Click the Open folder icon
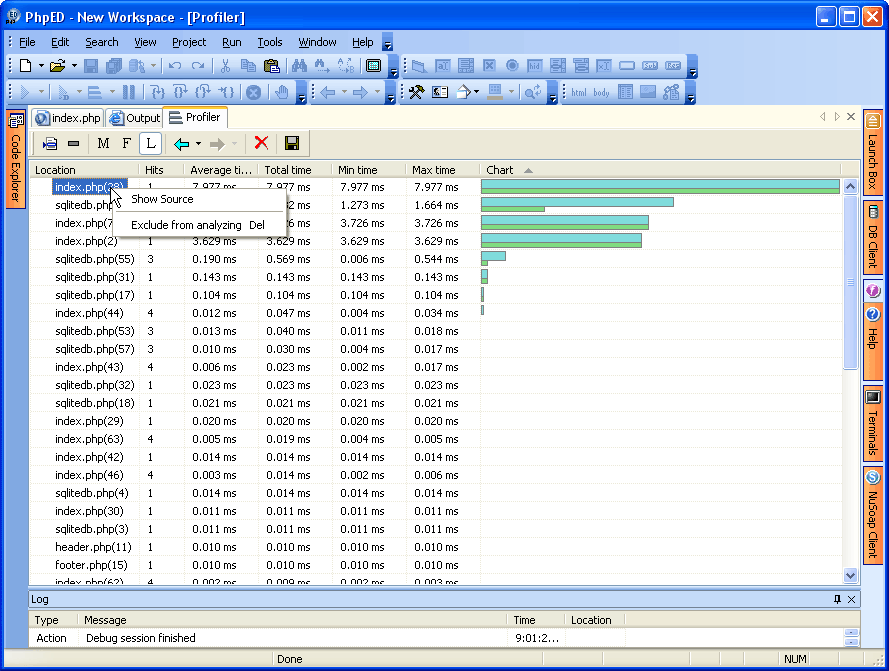 (57, 66)
